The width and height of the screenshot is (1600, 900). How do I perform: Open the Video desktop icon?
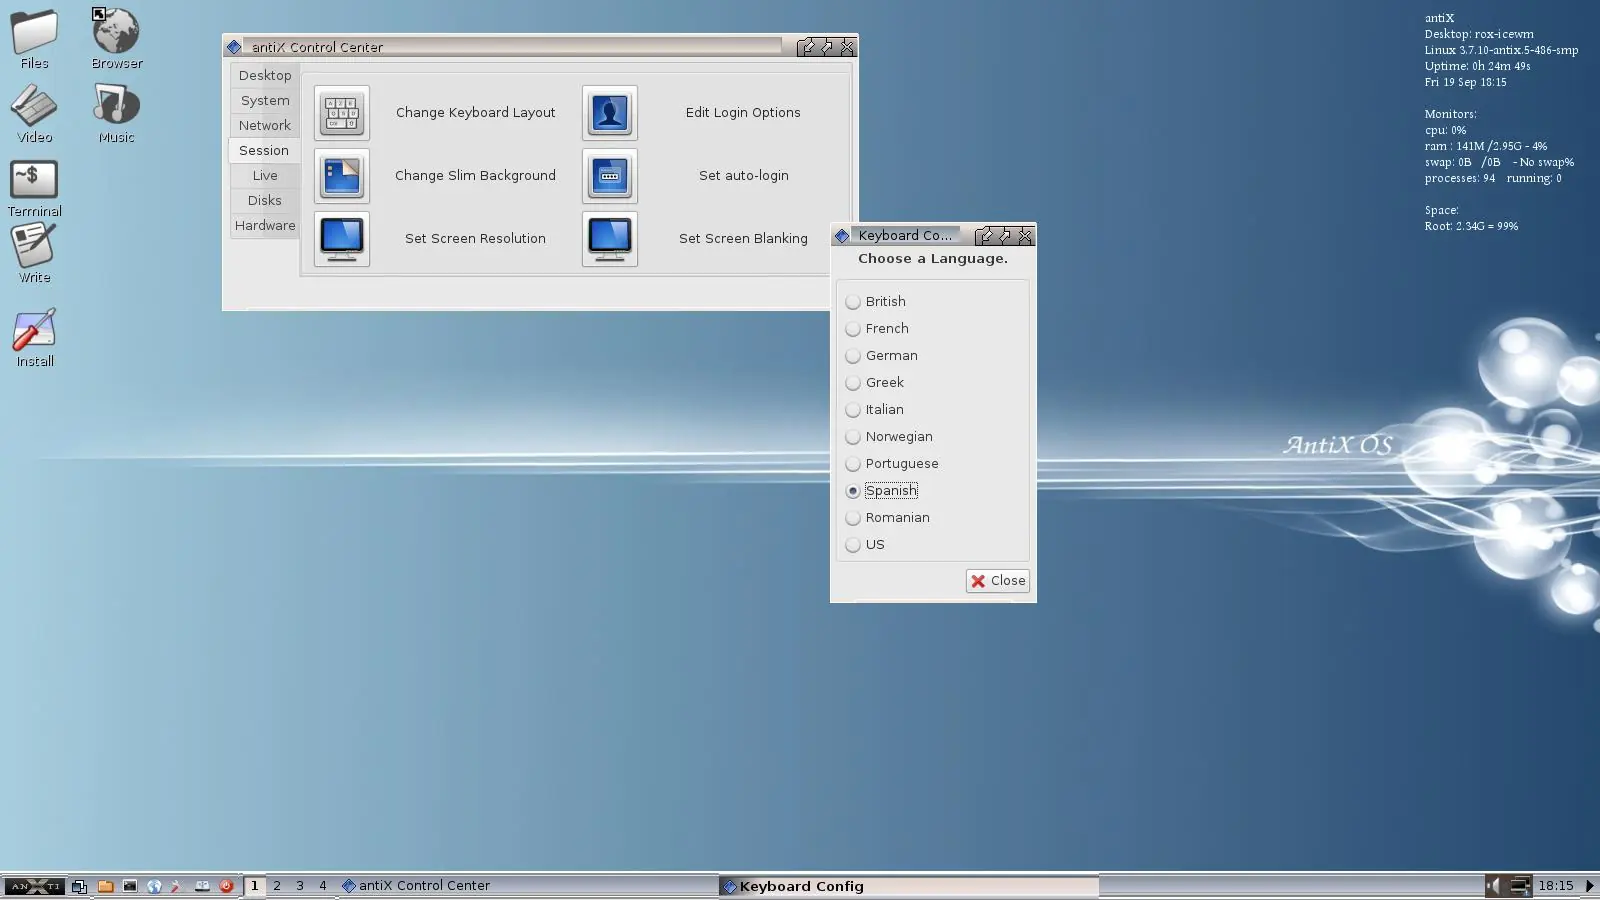coord(34,112)
